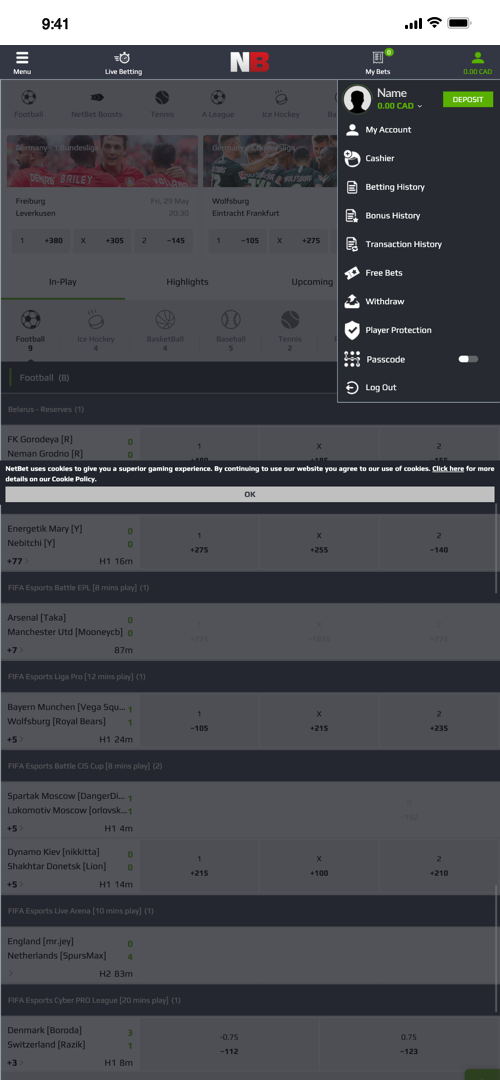Click the green DEPOSIT button
The image size is (500, 1080).
pyautogui.click(x=468, y=100)
